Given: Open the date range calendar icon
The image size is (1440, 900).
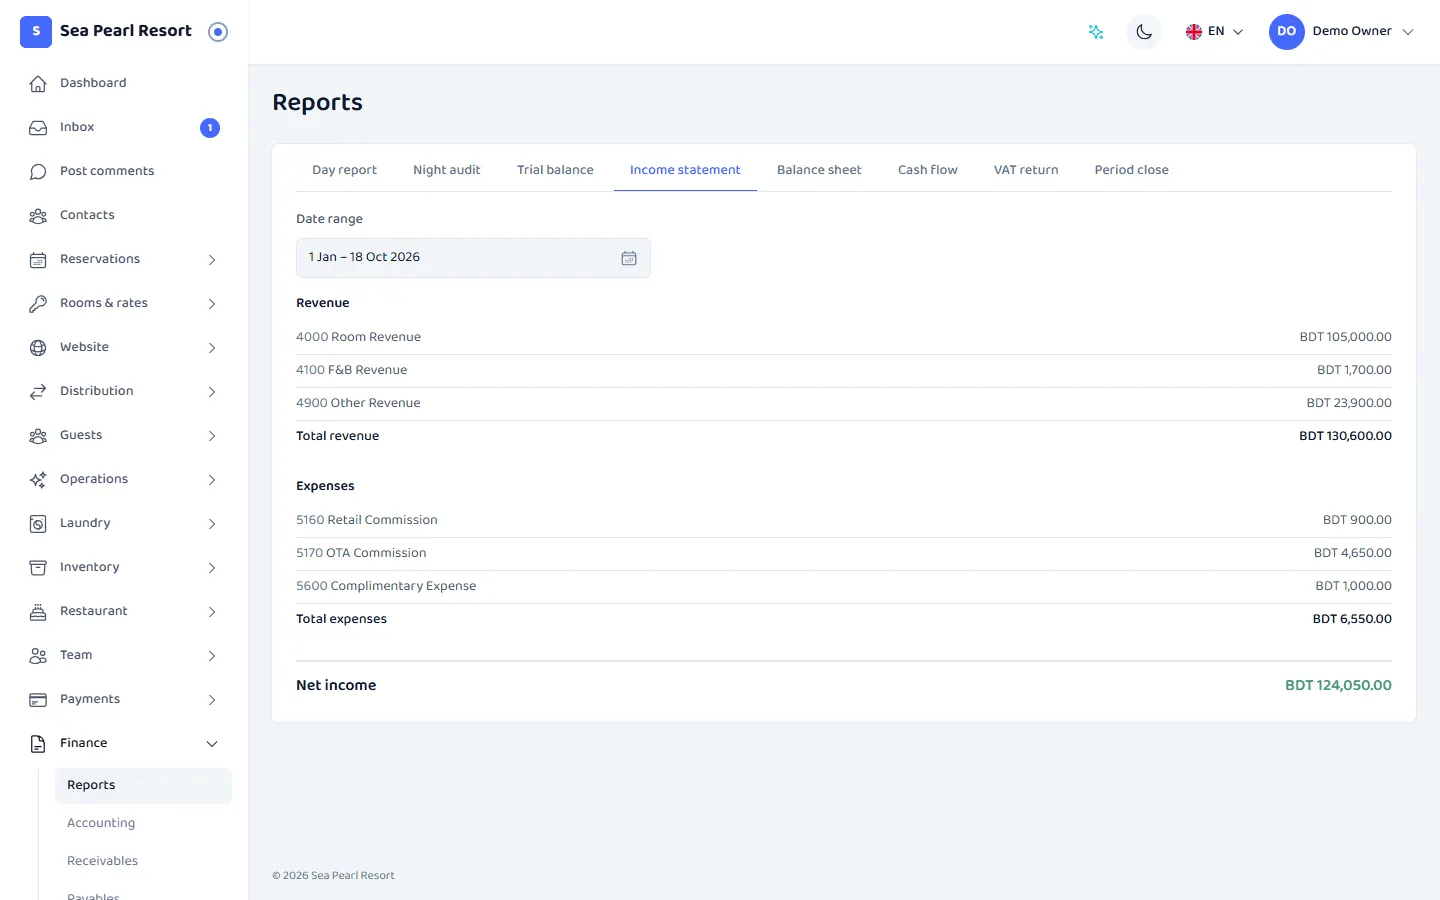Looking at the screenshot, I should 629,258.
